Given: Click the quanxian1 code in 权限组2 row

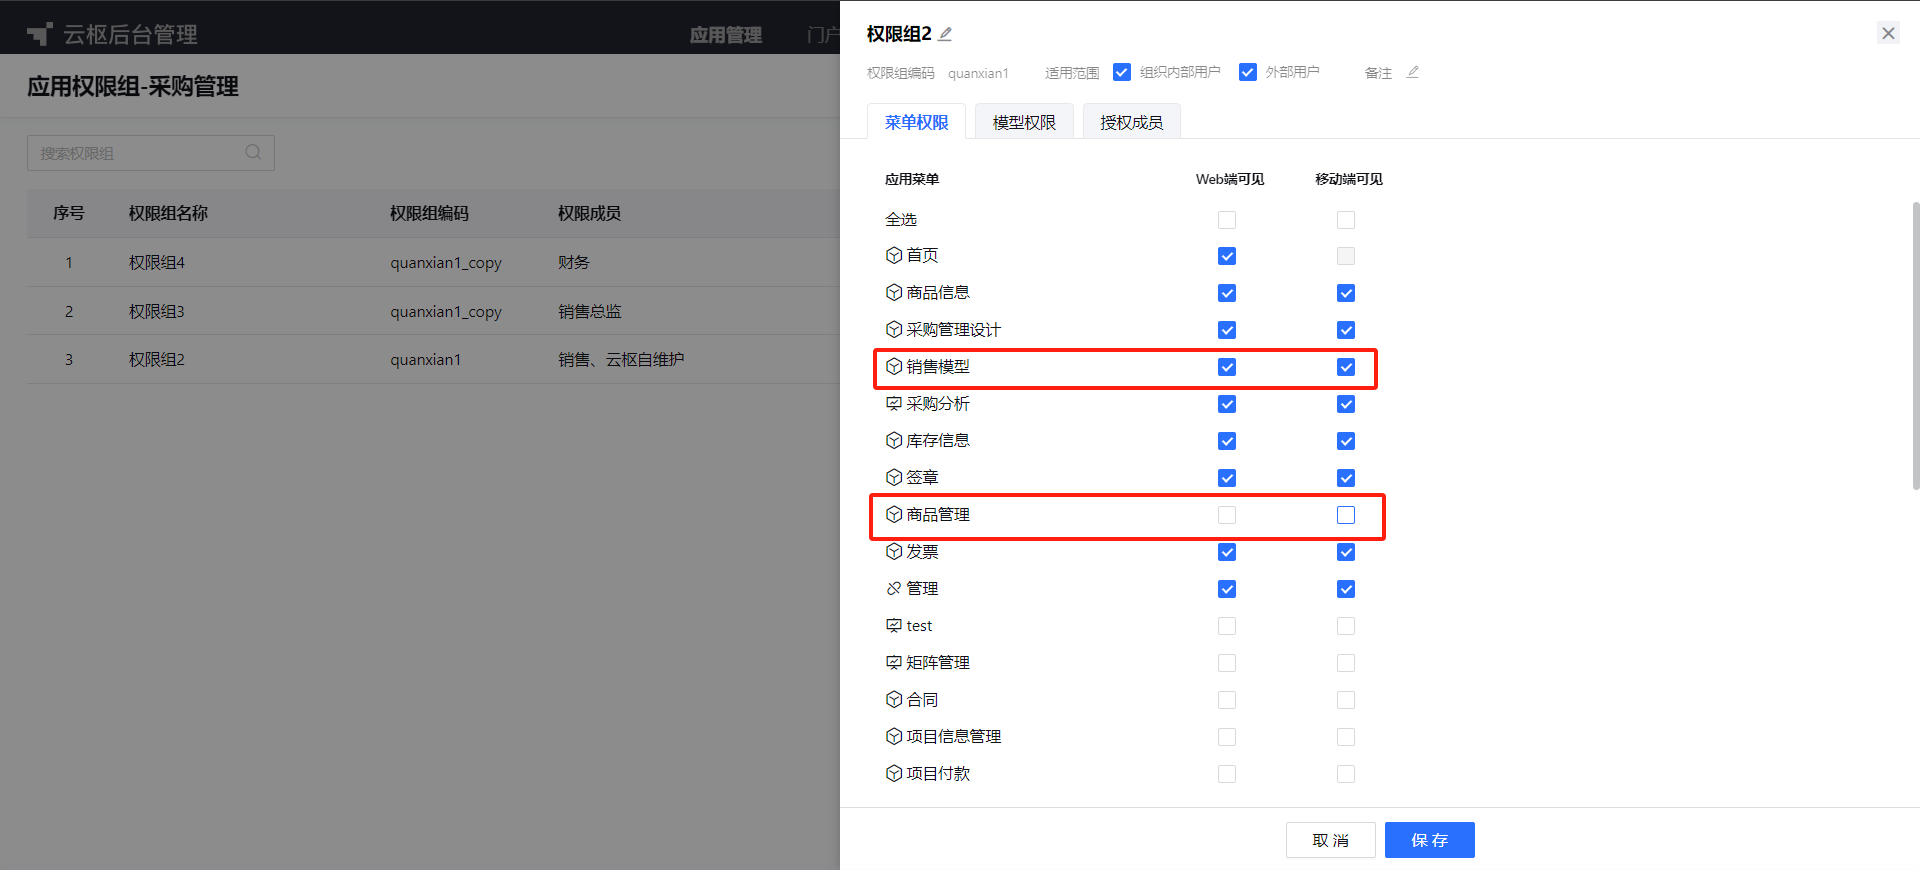Looking at the screenshot, I should (426, 359).
